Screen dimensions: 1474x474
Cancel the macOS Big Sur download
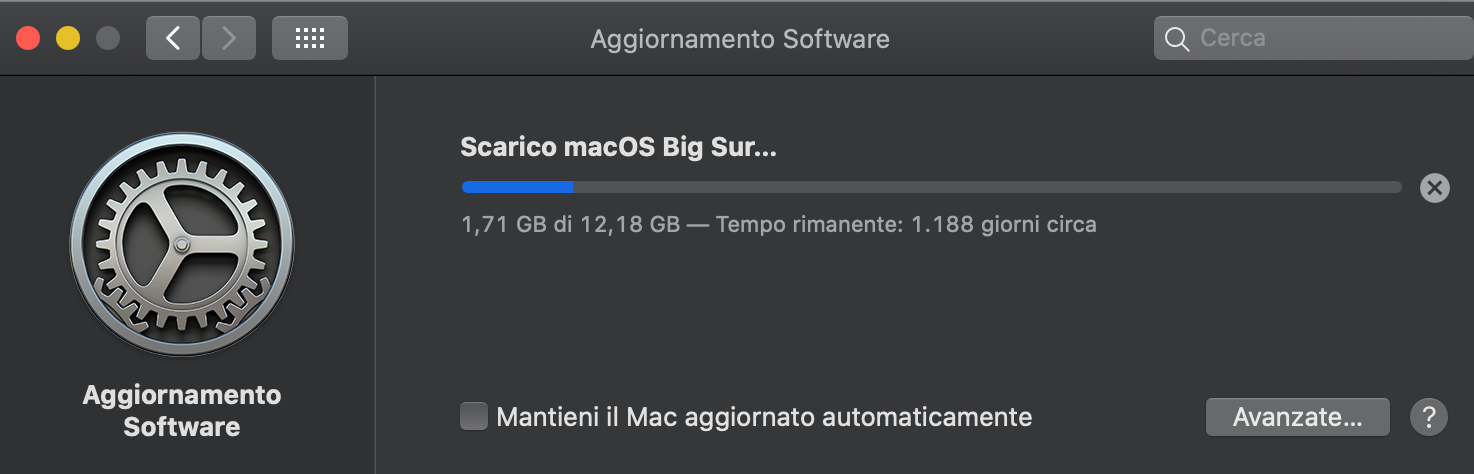click(x=1434, y=187)
